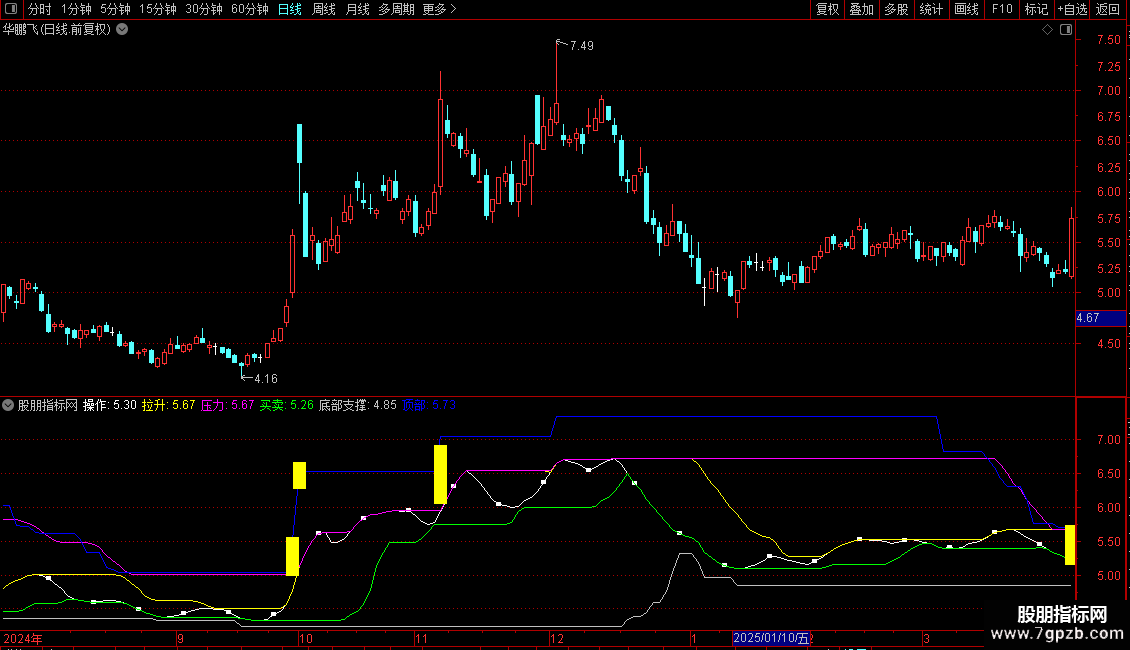The width and height of the screenshot is (1130, 650).
Task: Click the month 12 label on time axis
Action: click(x=556, y=638)
